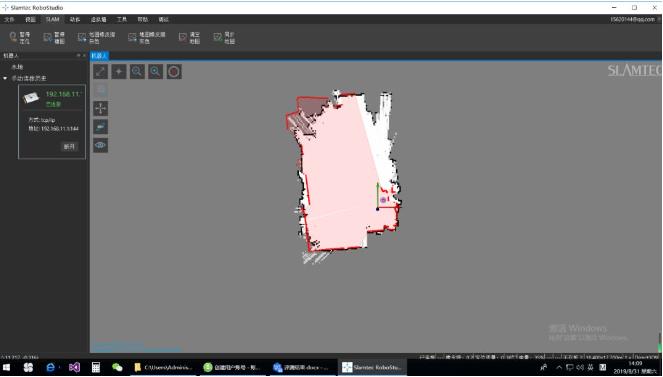The image size is (663, 377).
Task: Click the zoom in magnifier icon
Action: [x=155, y=71]
